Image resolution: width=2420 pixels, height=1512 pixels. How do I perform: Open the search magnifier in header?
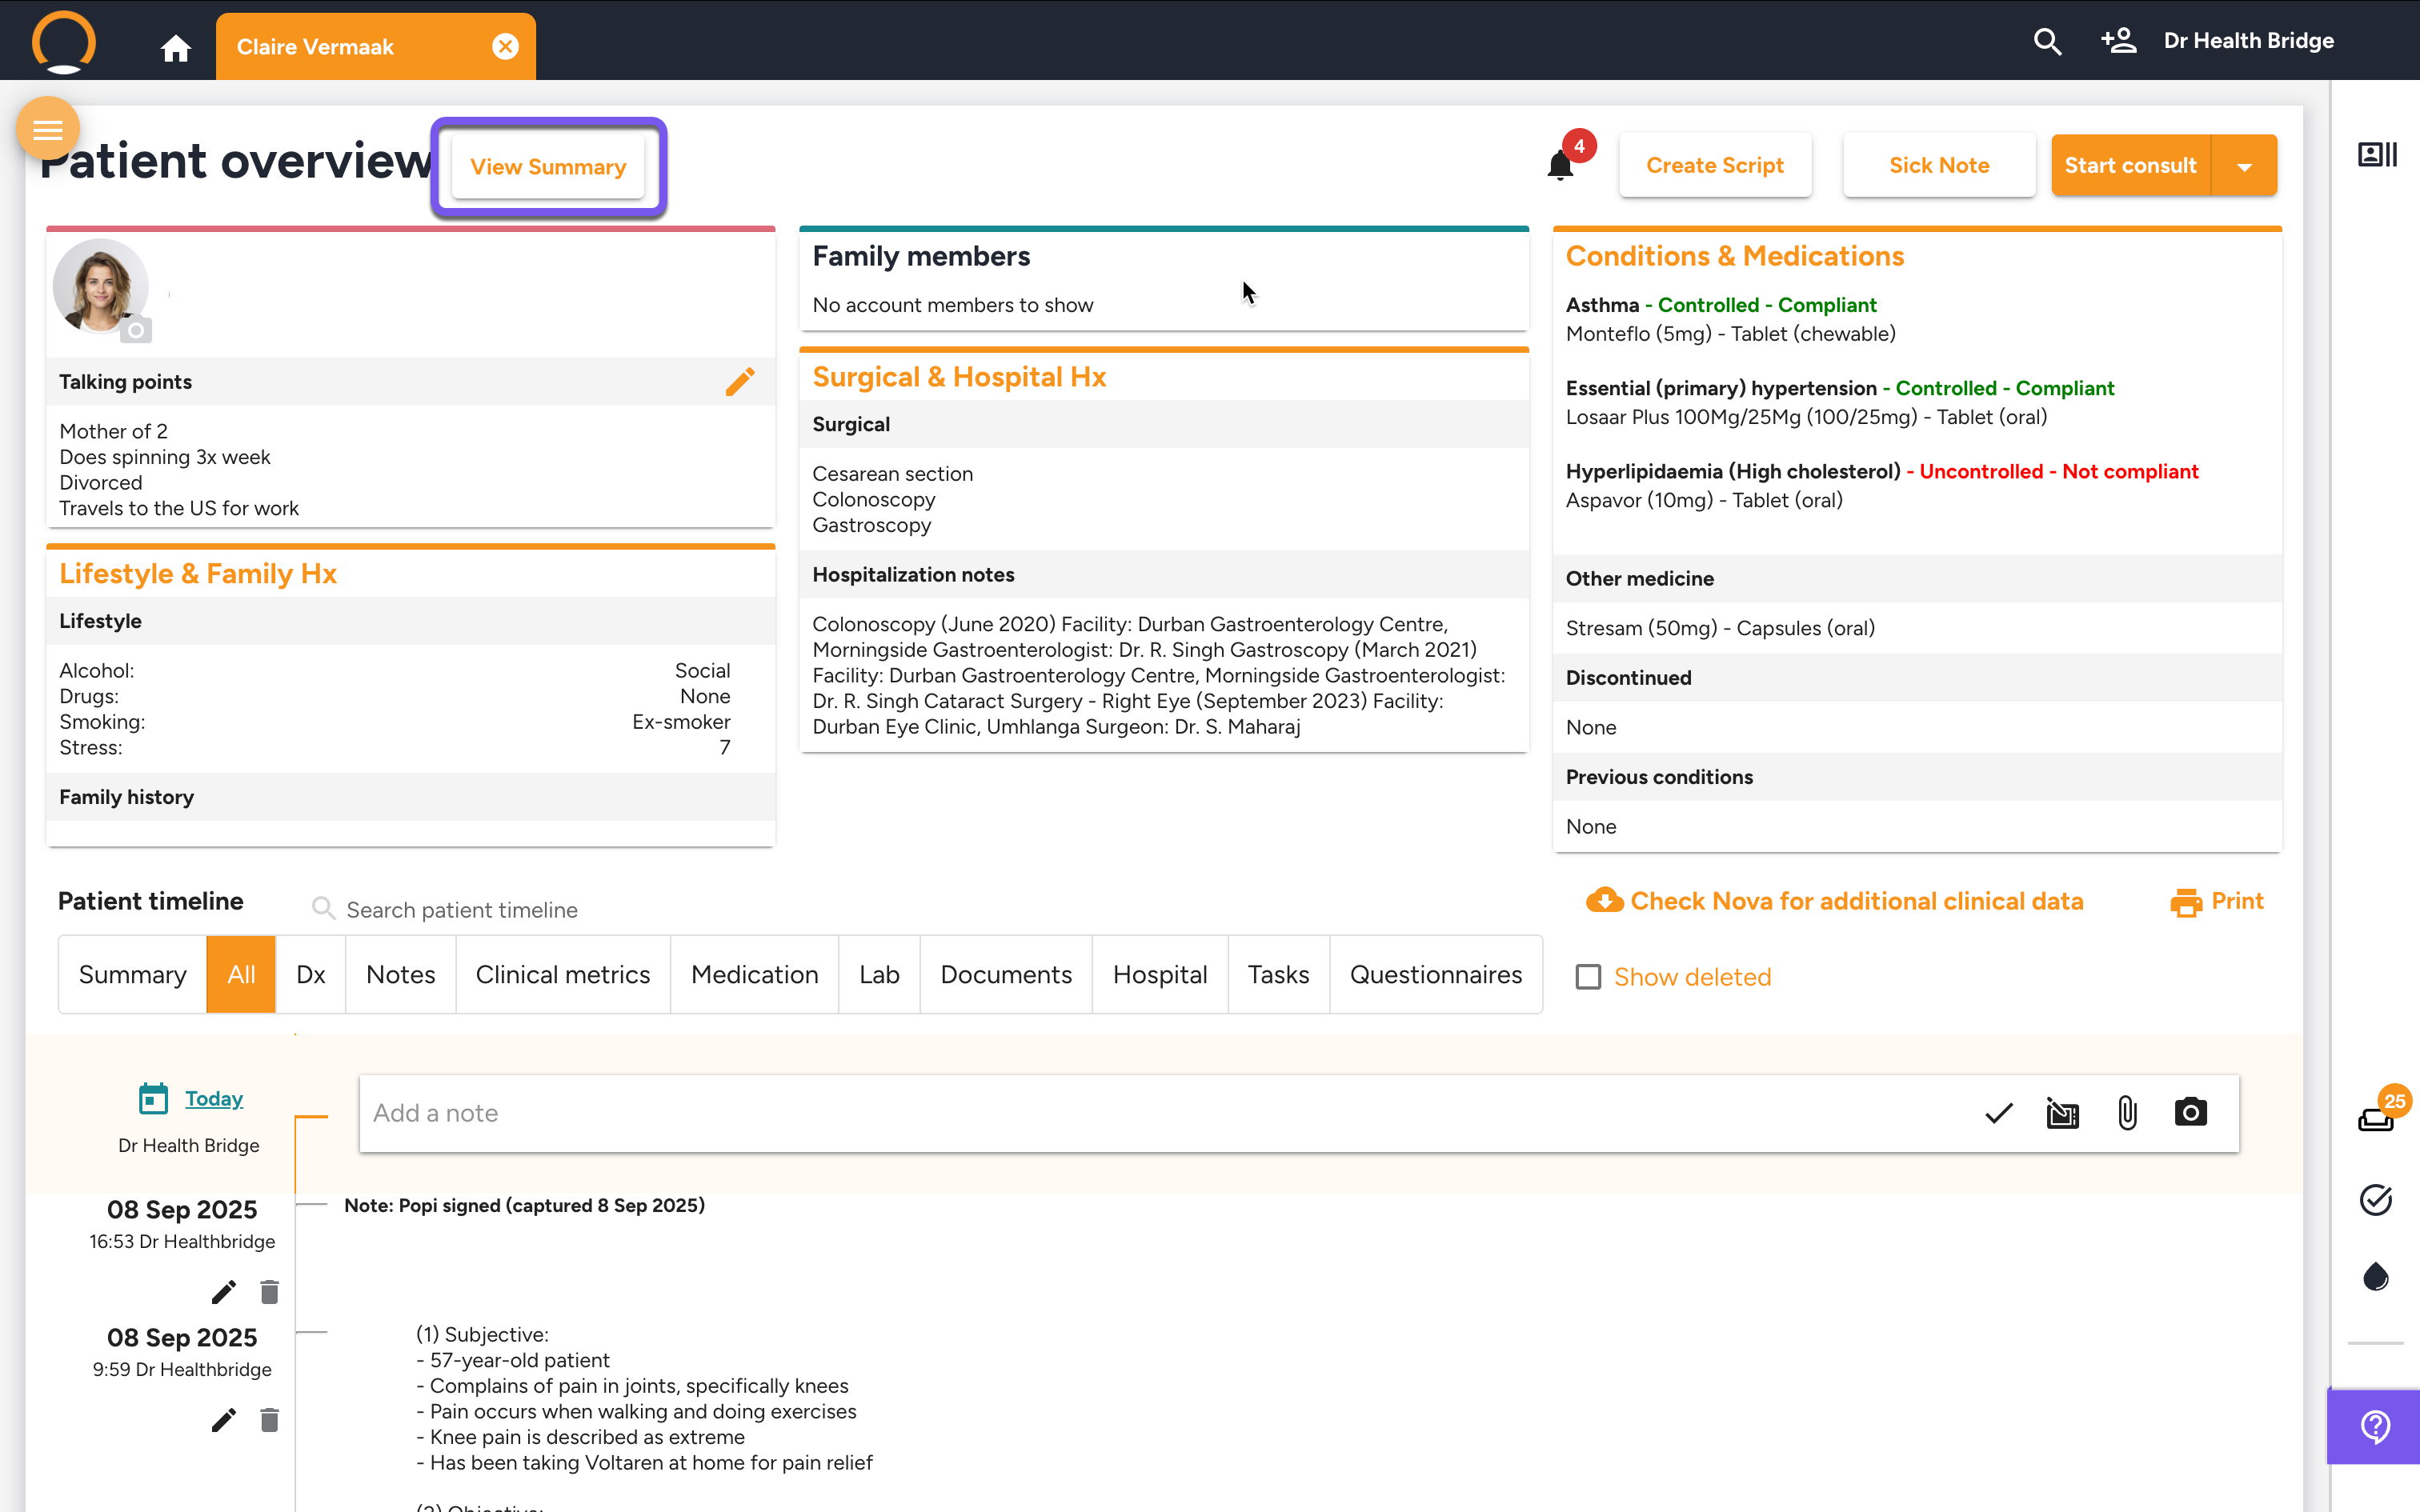[x=2046, y=41]
